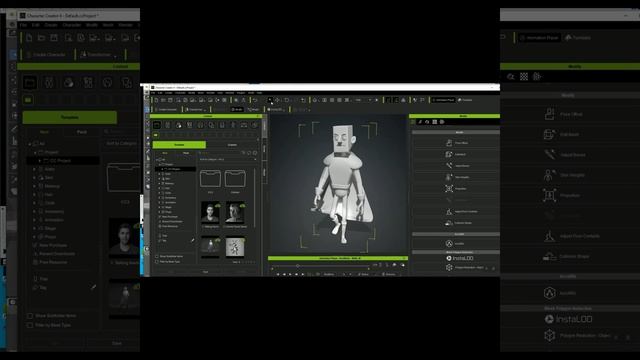Click Create Character in center window toolbar

coord(166,109)
